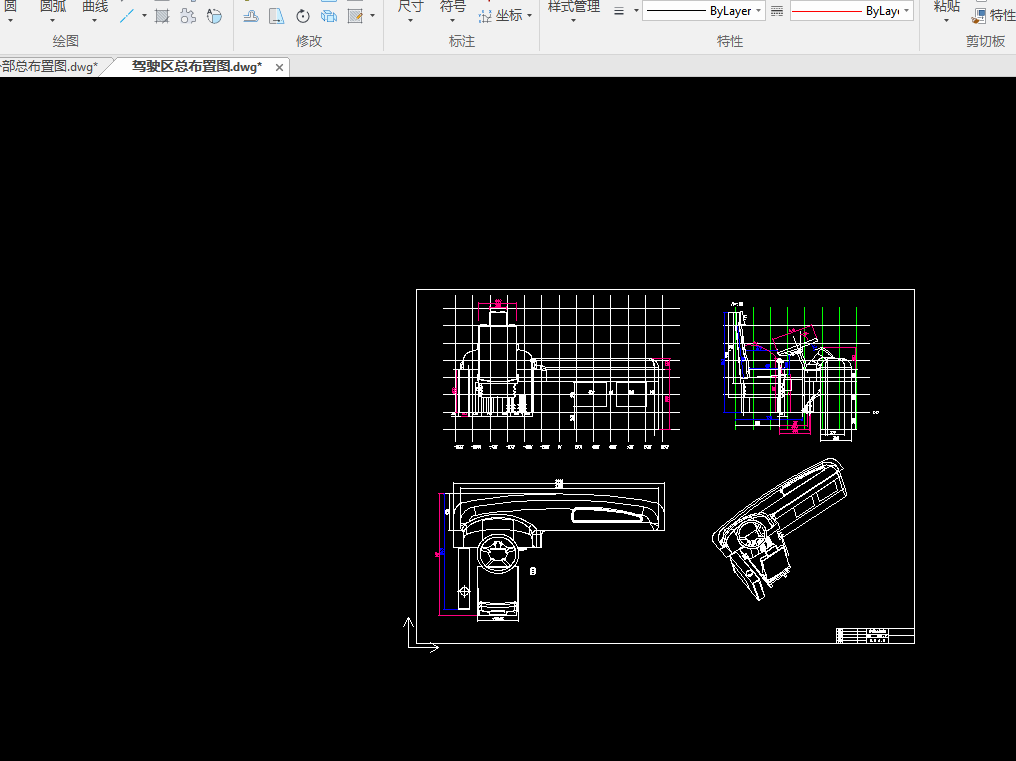1016x761 pixels.
Task: Click the first icon in Modify panel
Action: coord(250,16)
